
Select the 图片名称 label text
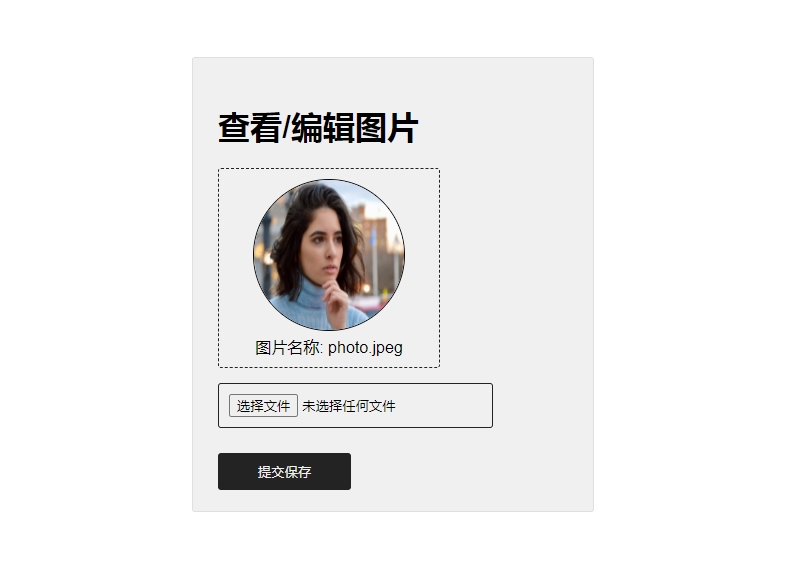[x=287, y=348]
